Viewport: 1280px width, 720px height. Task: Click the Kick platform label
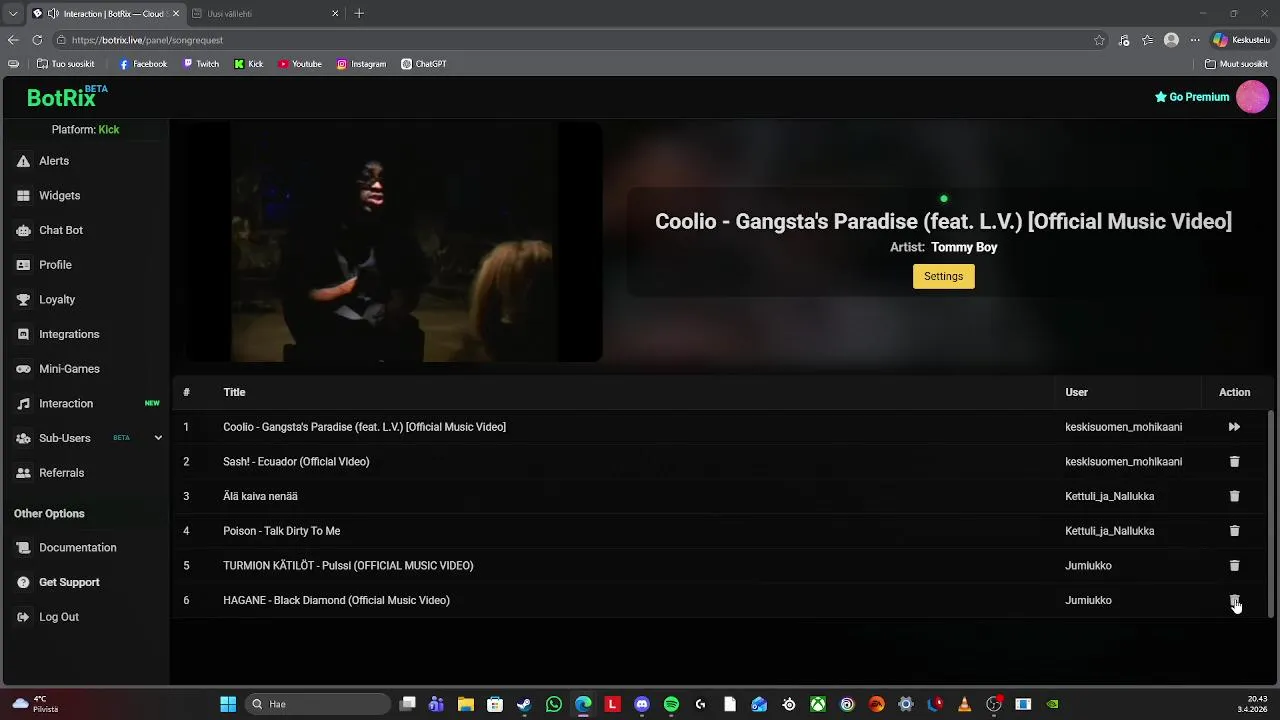coord(108,130)
